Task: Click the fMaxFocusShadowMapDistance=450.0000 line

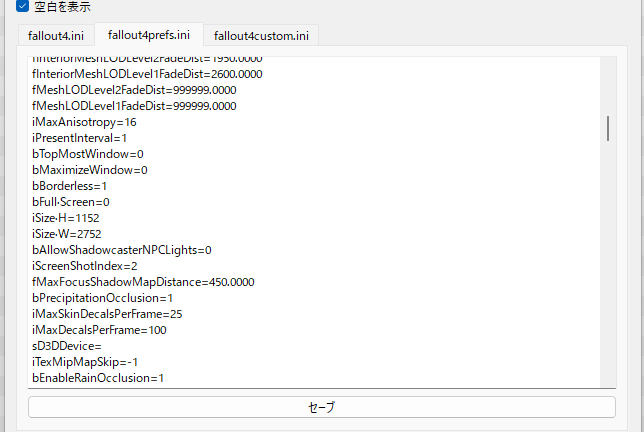Action: (x=143, y=282)
